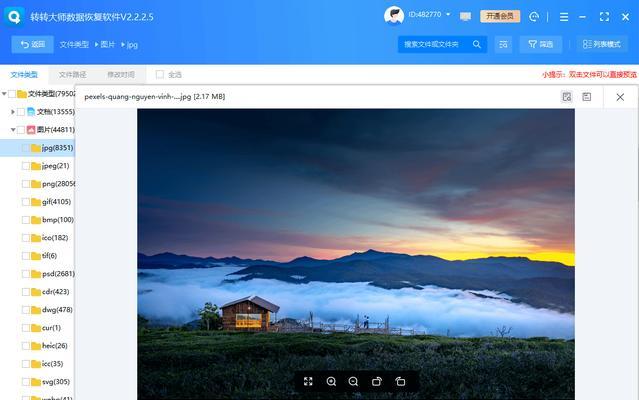Check the jpeg(21) folder checkbox
This screenshot has height=400, width=639.
click(26, 166)
